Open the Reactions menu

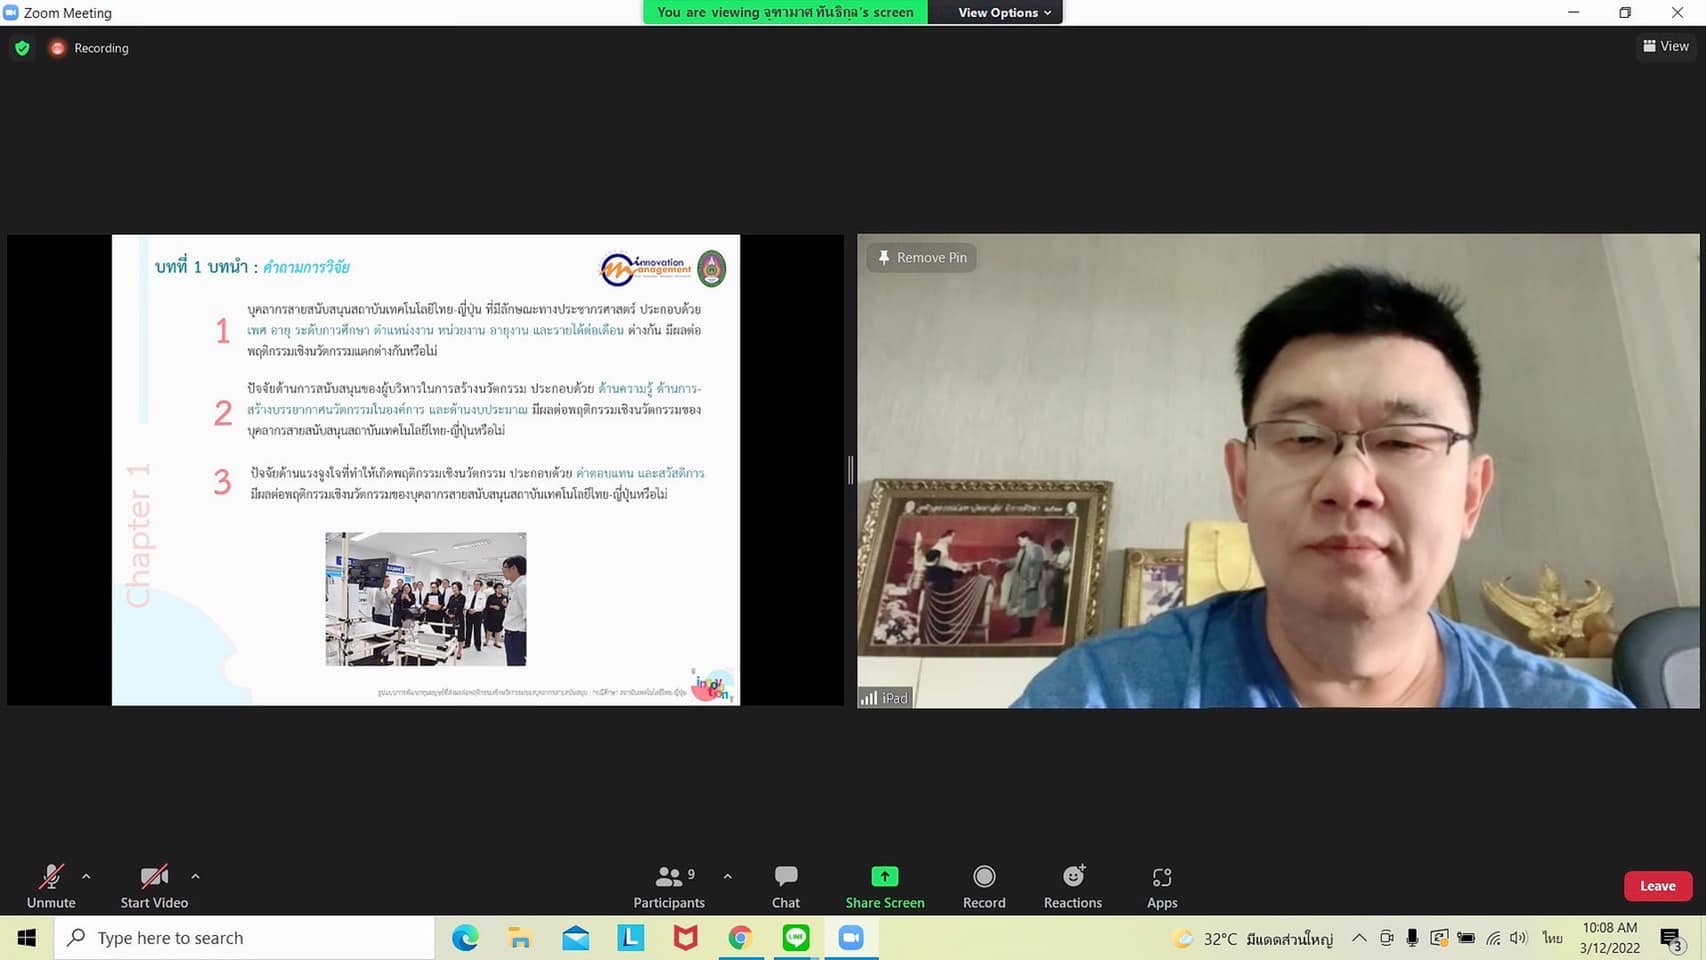tap(1072, 886)
